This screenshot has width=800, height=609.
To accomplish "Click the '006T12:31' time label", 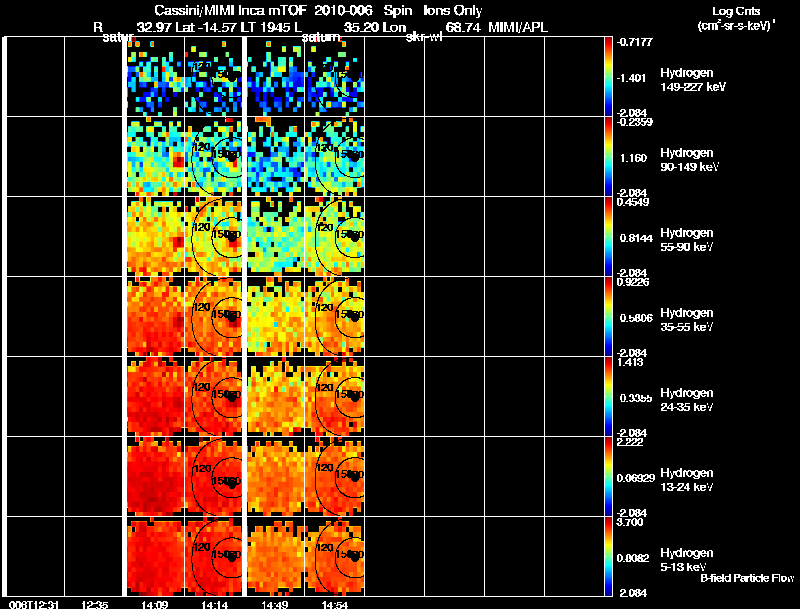I will click(34, 604).
